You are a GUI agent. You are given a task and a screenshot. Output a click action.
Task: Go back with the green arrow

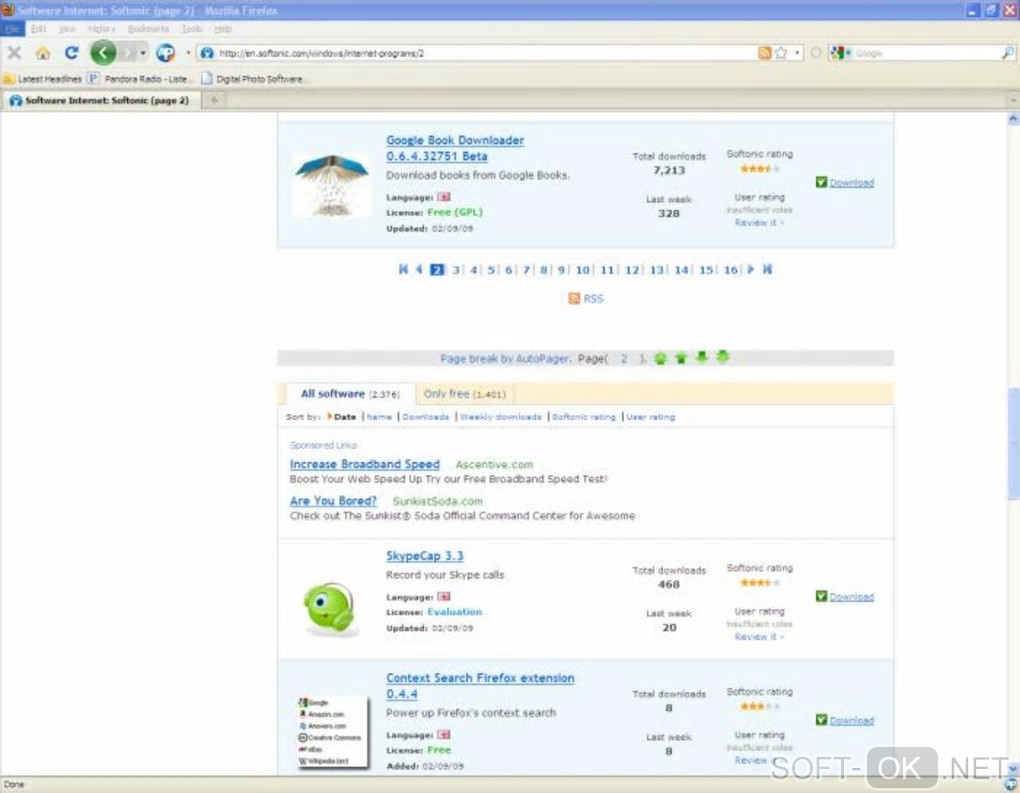point(103,53)
